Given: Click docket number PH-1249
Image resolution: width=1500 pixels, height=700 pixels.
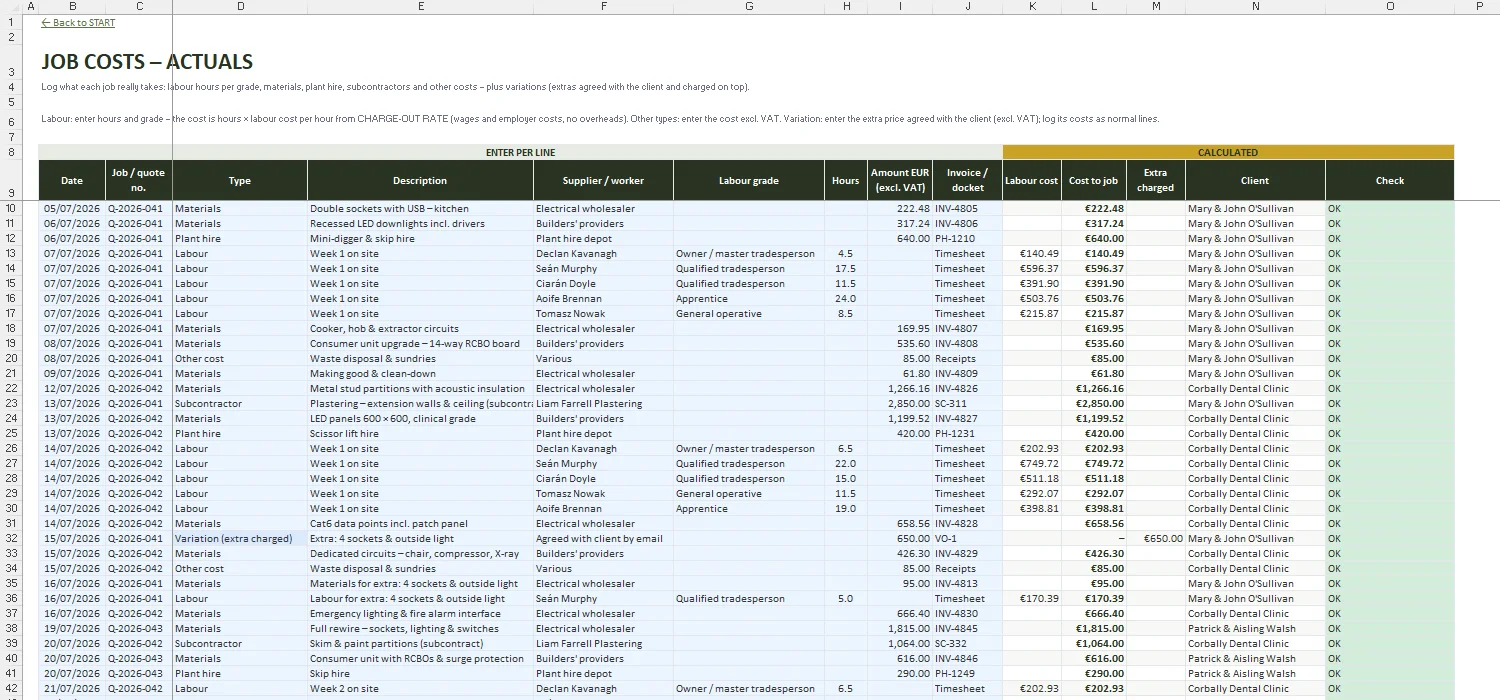Looking at the screenshot, I should (x=967, y=674).
